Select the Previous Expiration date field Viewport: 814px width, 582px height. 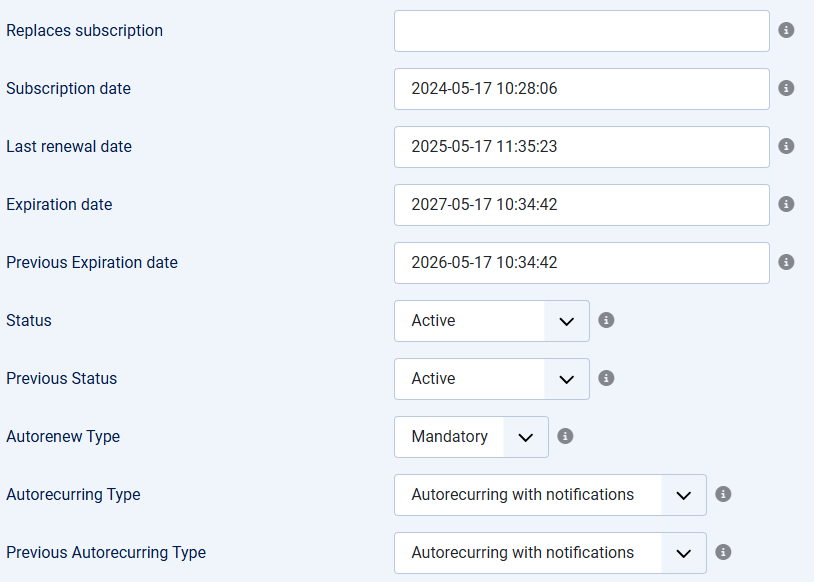[581, 263]
